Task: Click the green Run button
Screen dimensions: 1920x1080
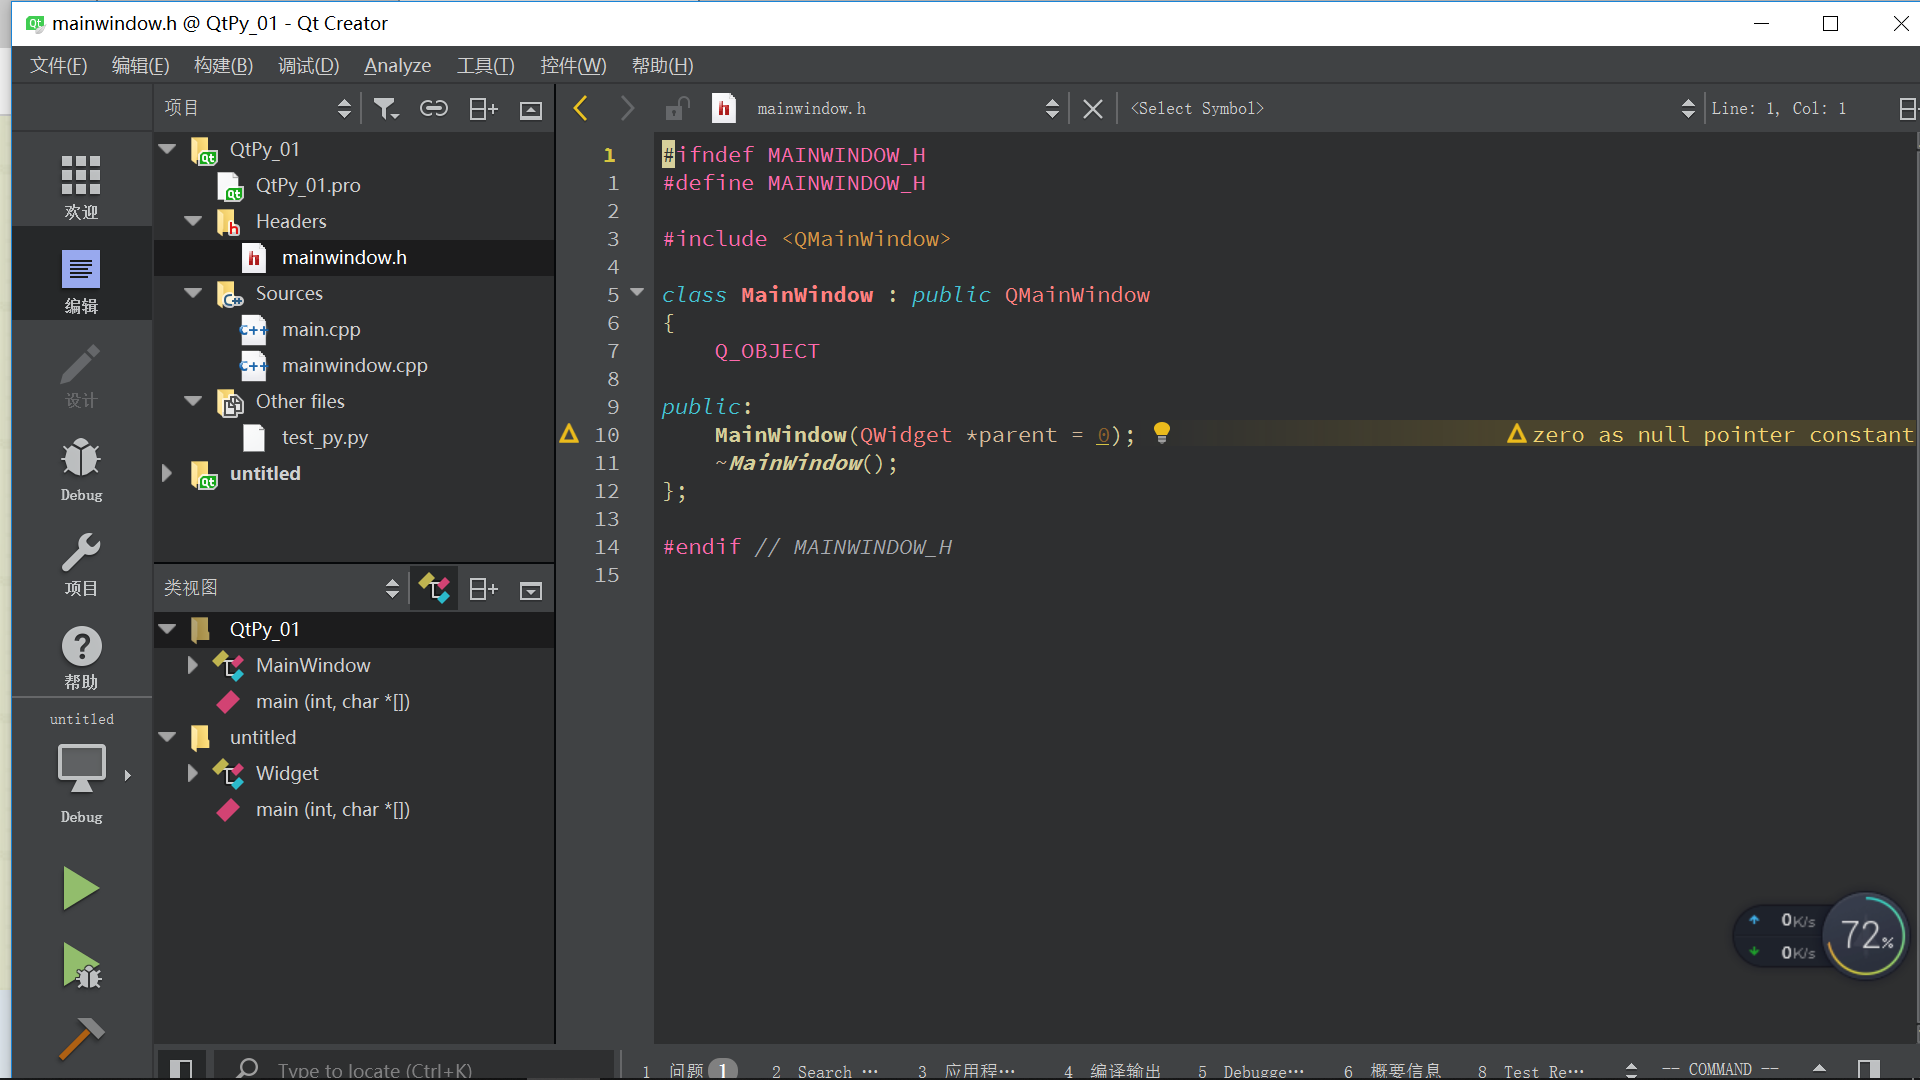Action: pos(80,888)
